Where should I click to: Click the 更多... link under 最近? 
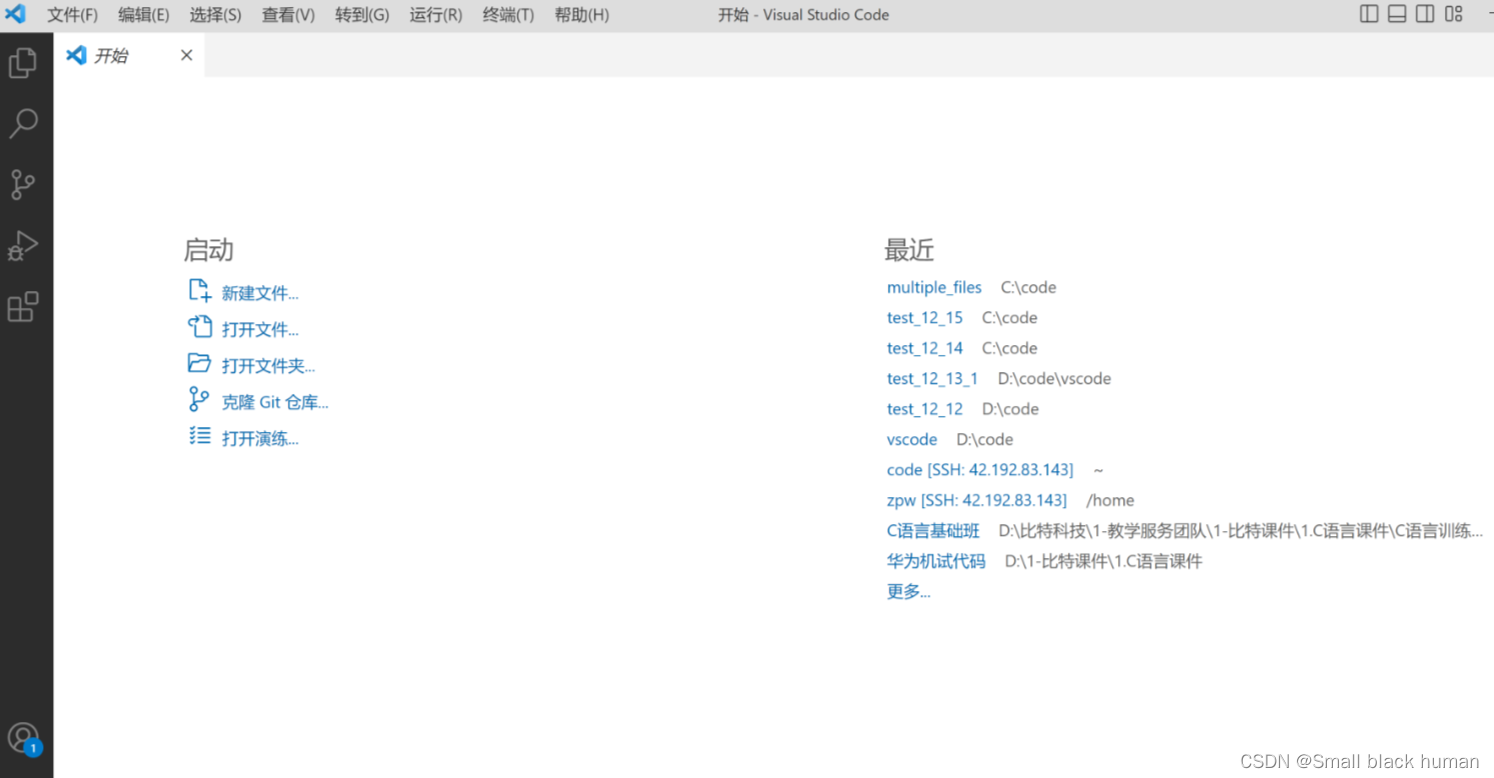click(x=908, y=591)
